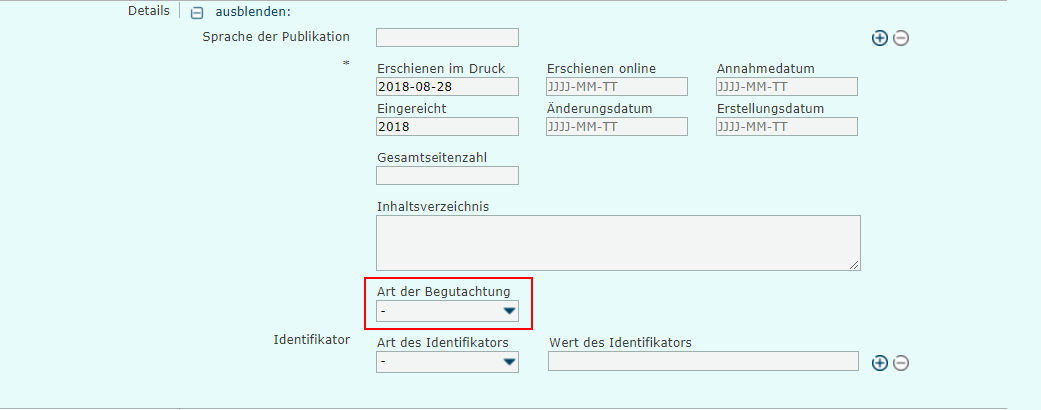This screenshot has width=1041, height=410.
Task: Add another identifier with plus icon
Action: pos(880,363)
